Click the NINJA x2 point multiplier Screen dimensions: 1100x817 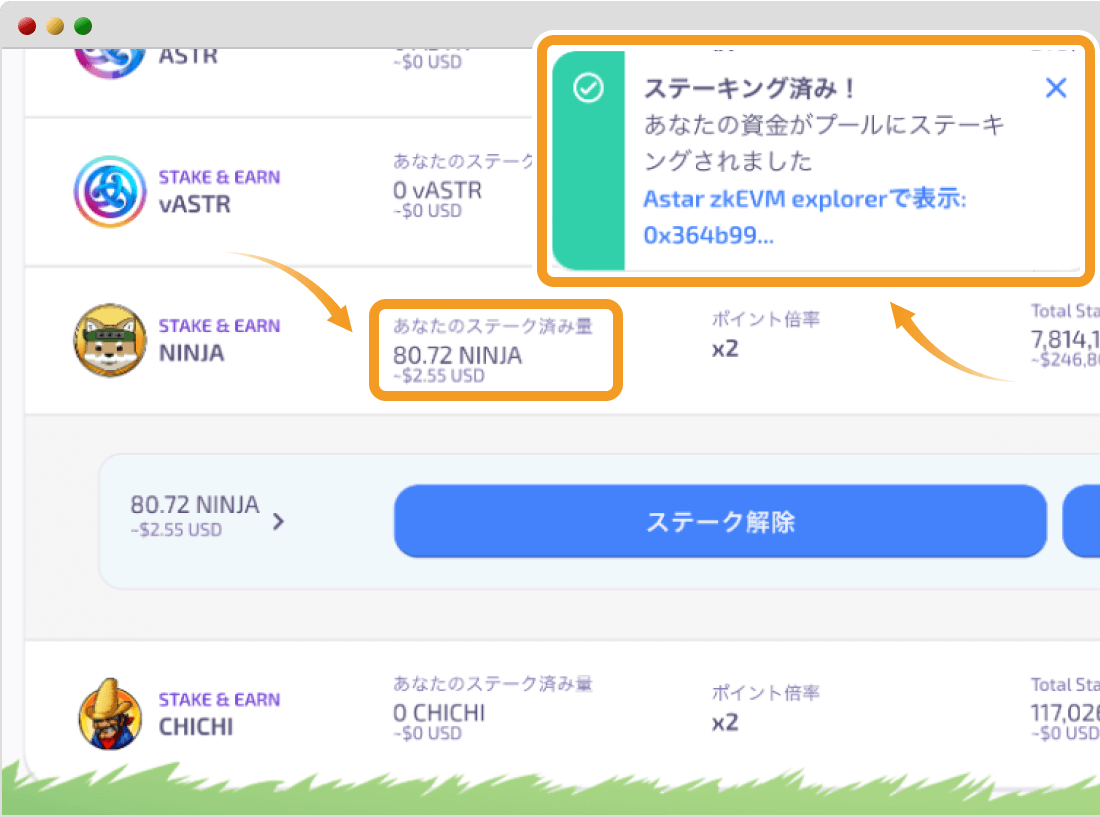(725, 349)
